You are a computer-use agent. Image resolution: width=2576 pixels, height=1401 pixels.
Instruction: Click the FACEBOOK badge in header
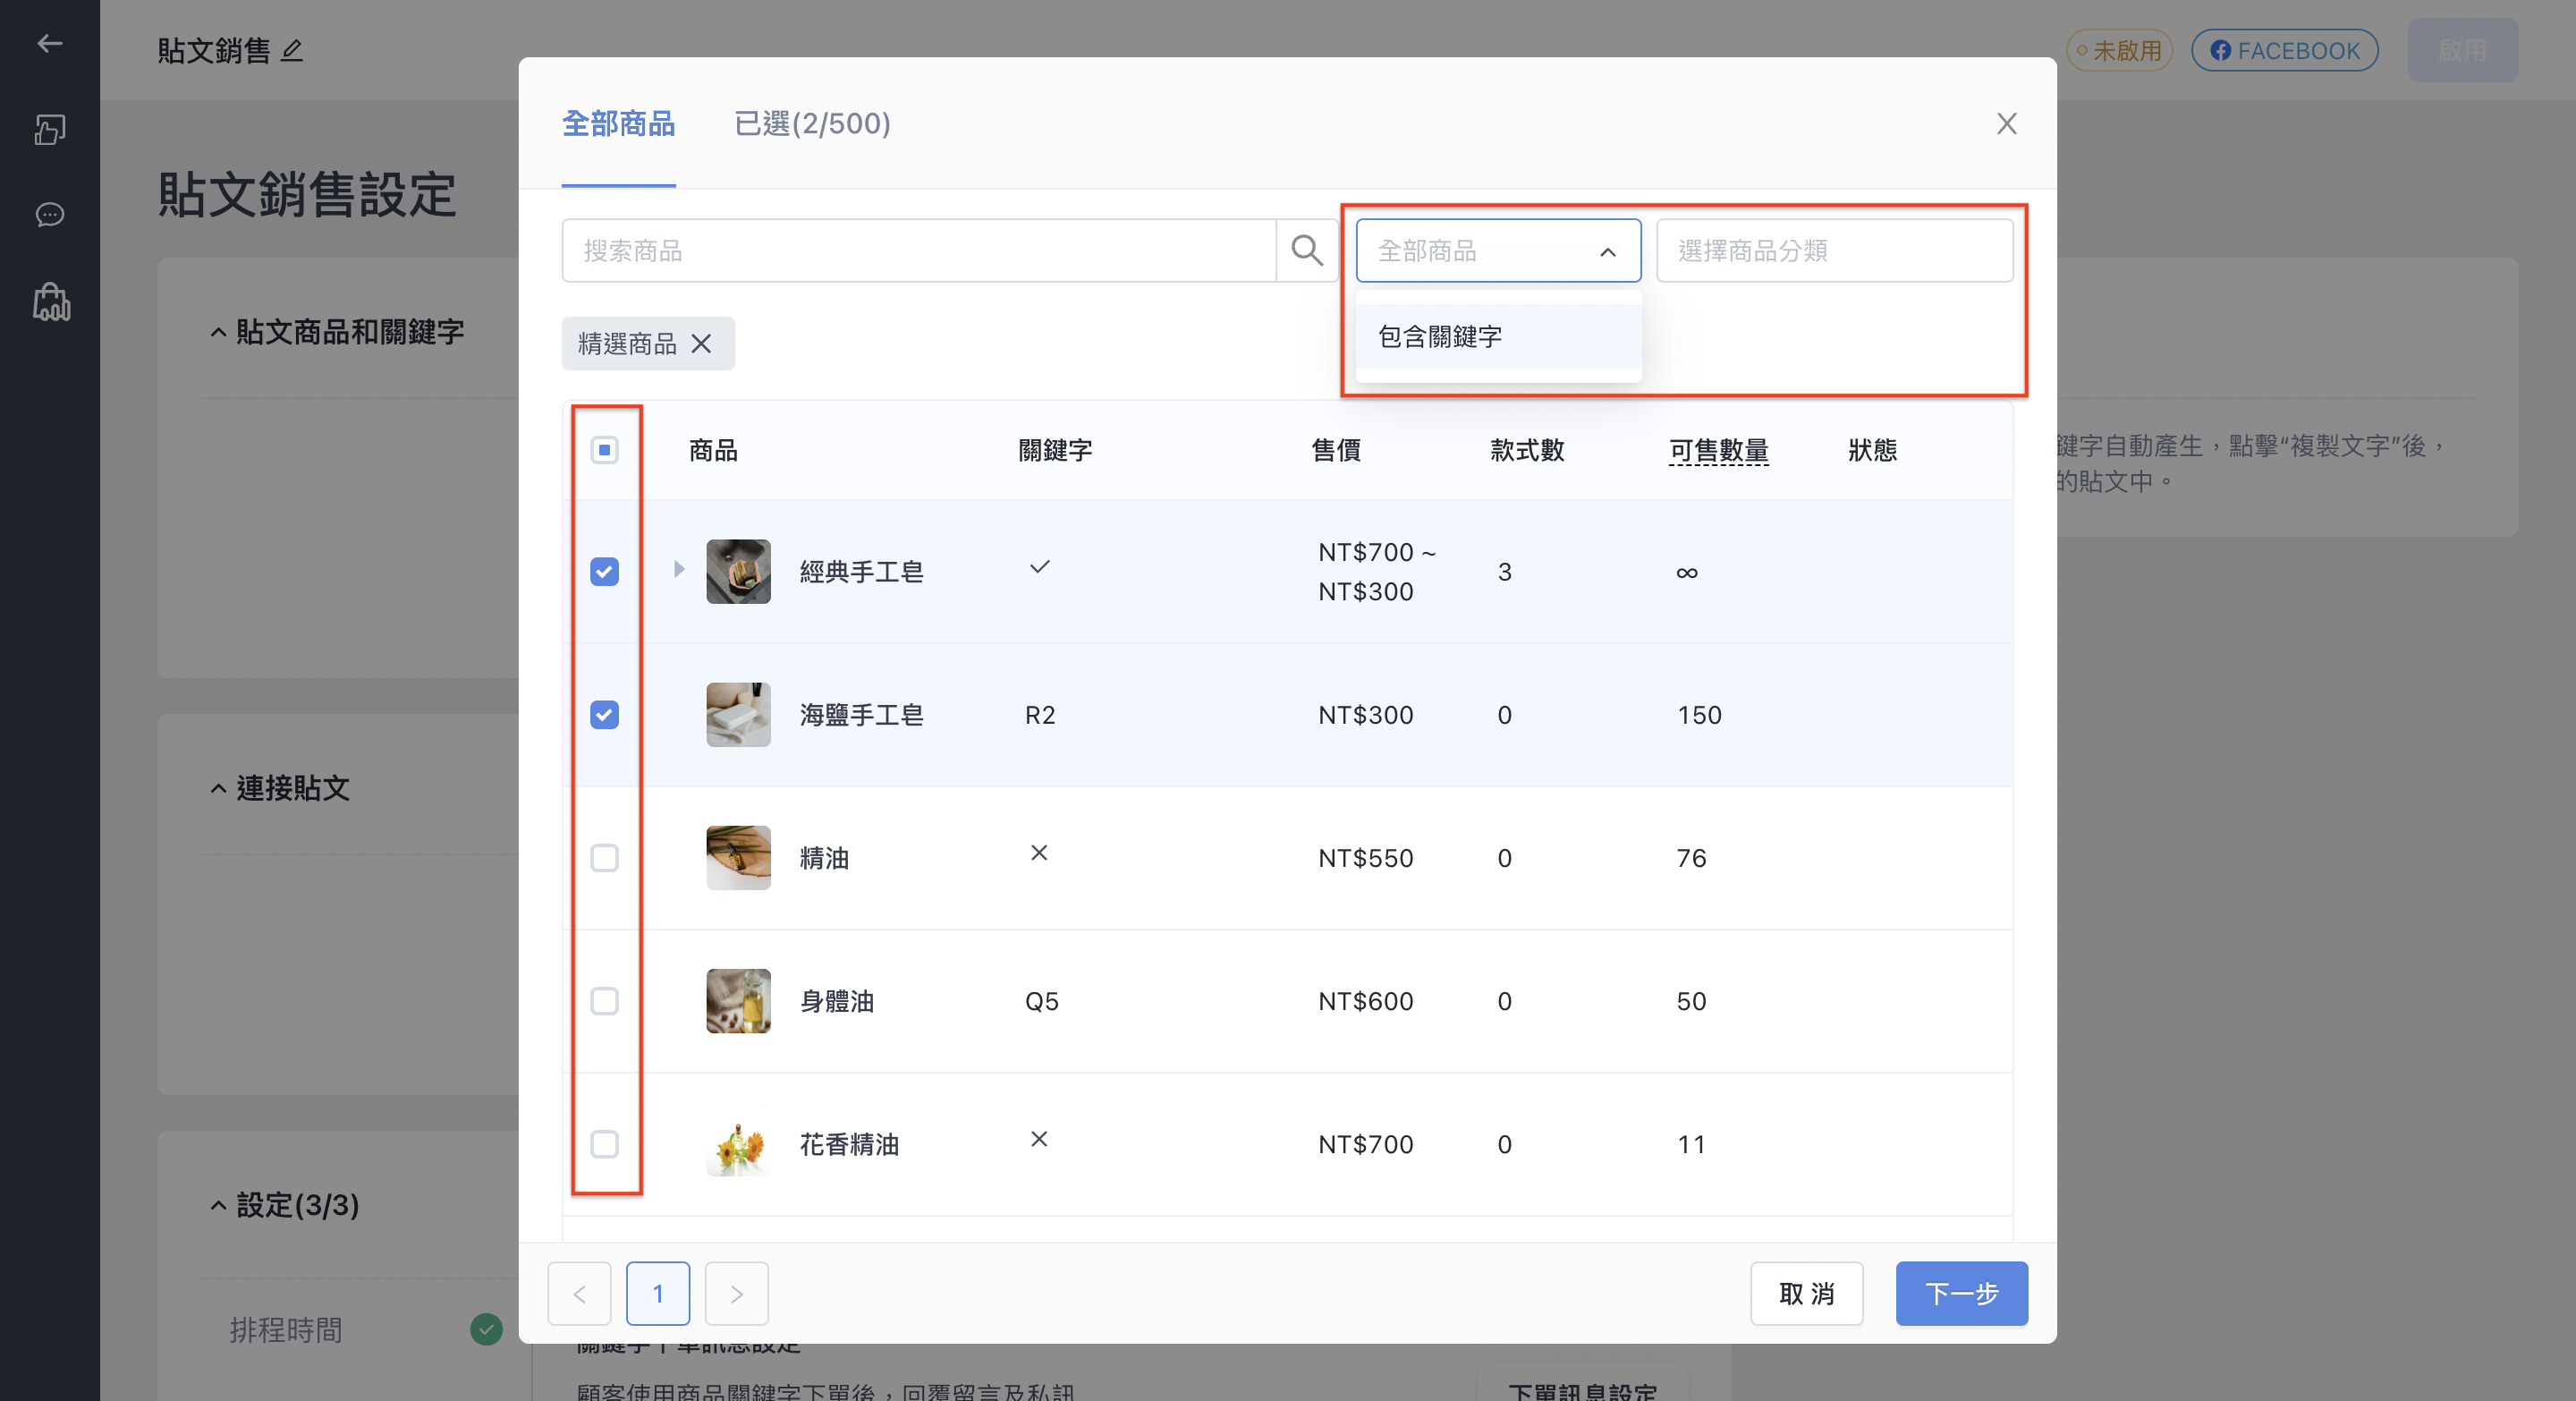2284,50
